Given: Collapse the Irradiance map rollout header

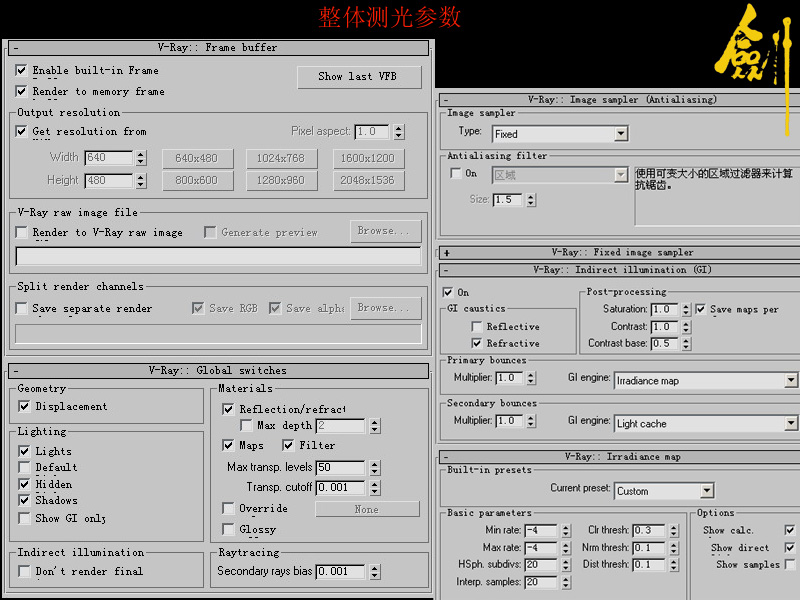Looking at the screenshot, I should pyautogui.click(x=446, y=456).
